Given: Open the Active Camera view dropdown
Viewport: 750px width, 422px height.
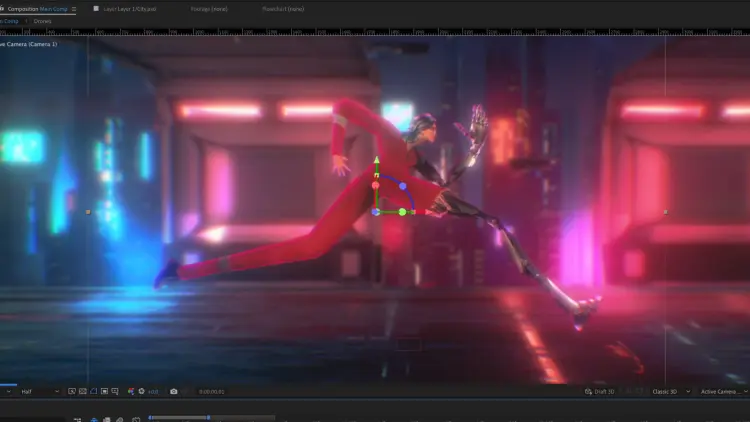Looking at the screenshot, I should click(x=724, y=391).
